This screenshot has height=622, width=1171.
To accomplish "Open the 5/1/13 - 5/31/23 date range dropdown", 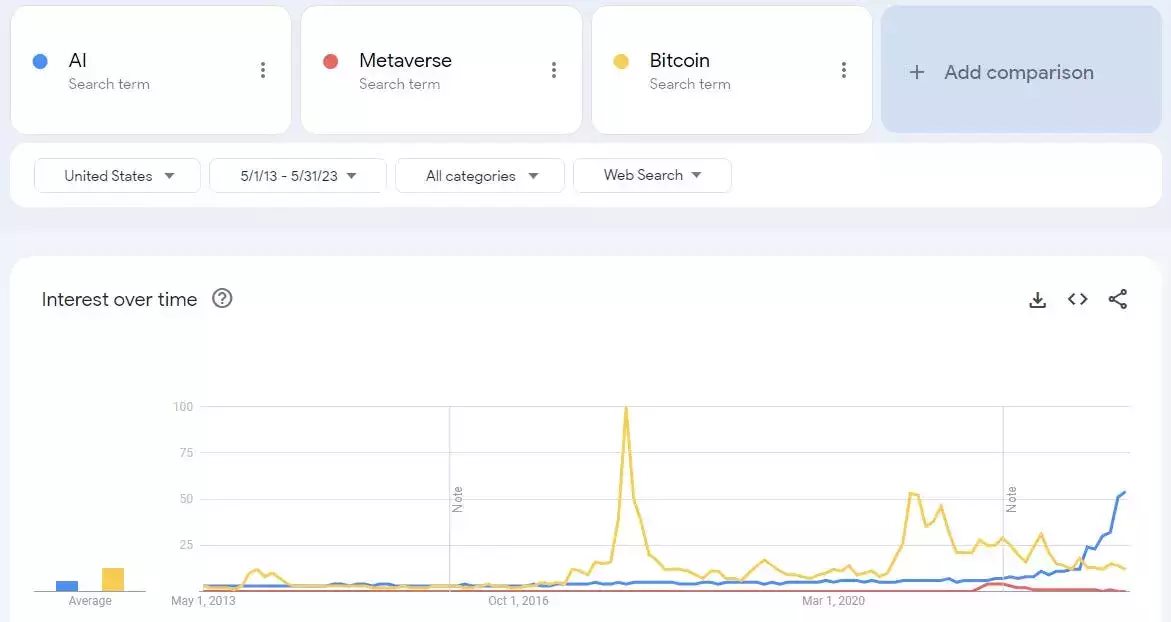I will click(298, 176).
